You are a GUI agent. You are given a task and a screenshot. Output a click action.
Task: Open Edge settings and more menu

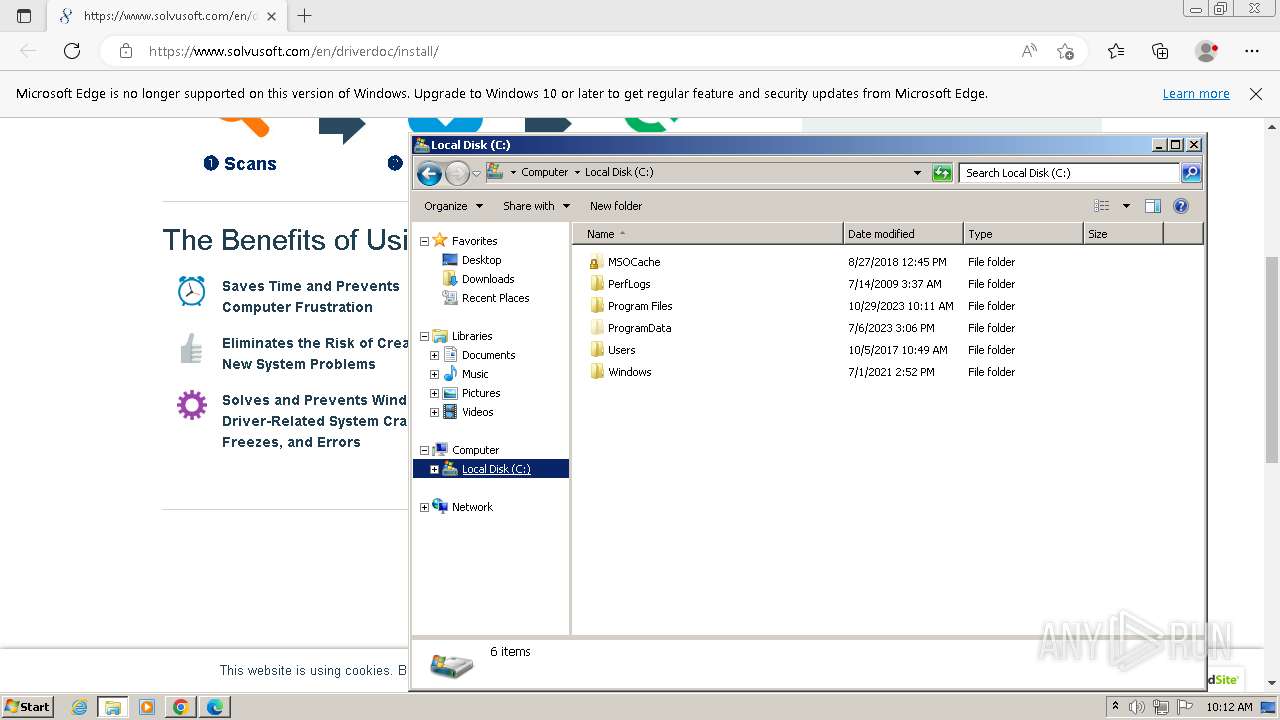point(1252,51)
